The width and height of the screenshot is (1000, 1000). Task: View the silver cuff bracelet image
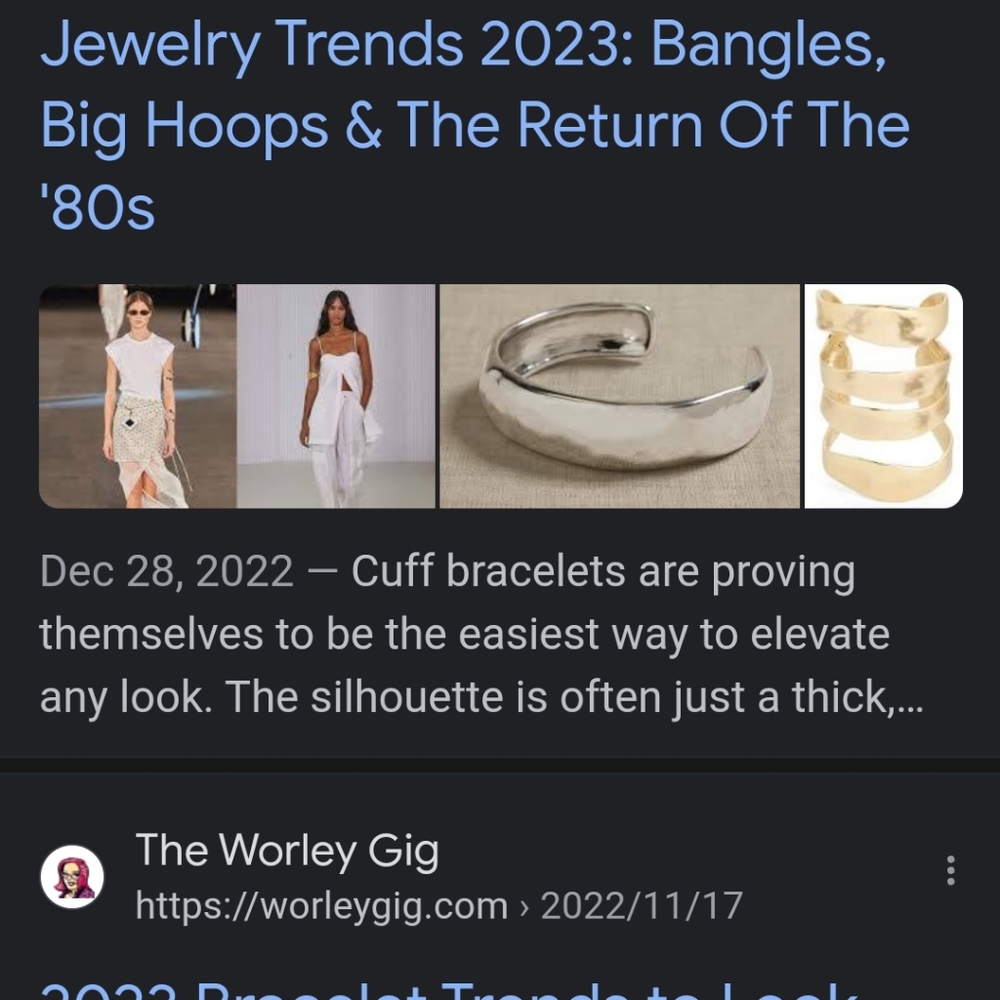(x=620, y=396)
